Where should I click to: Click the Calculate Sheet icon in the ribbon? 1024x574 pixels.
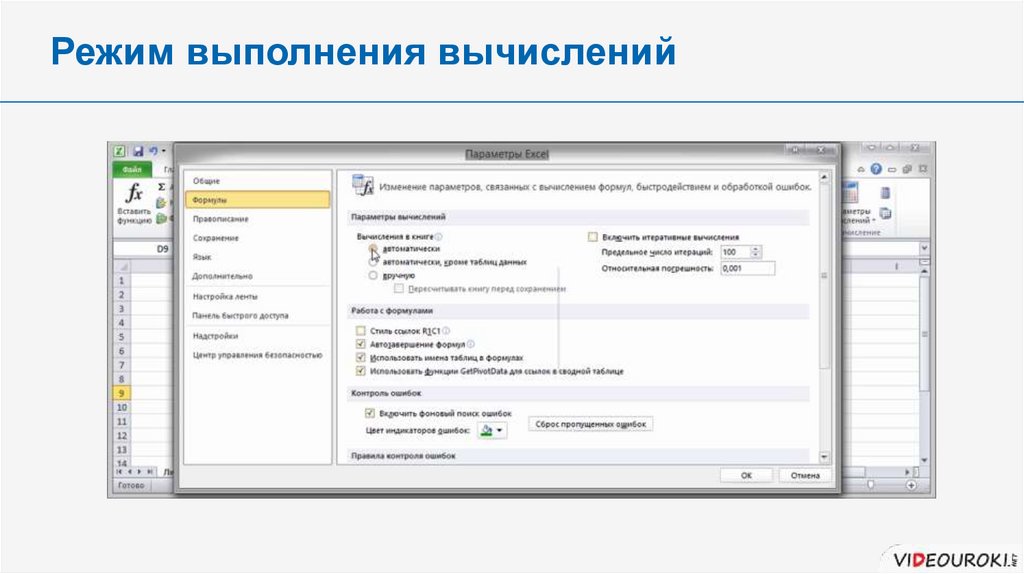tap(885, 213)
